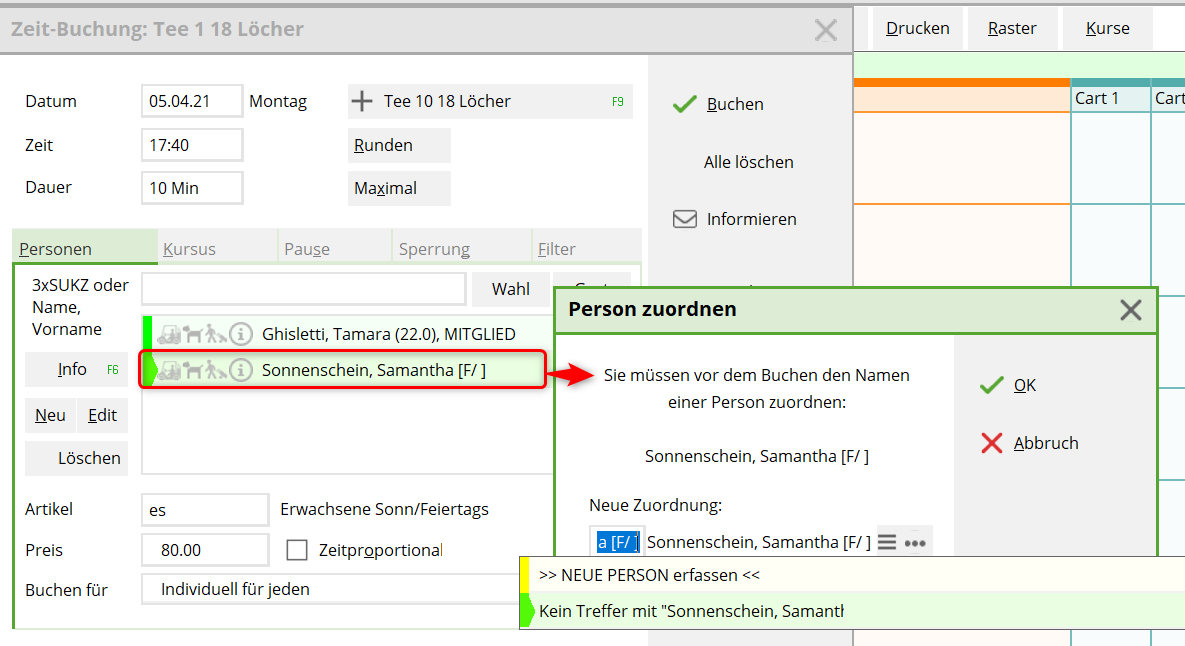1185x646 pixels.
Task: Click the golf cart icon in Sonnenschein row
Action: [169, 369]
